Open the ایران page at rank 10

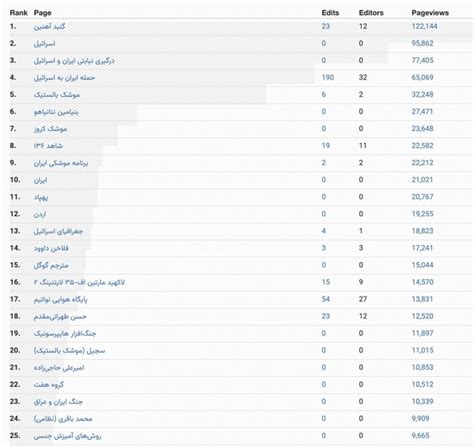point(40,180)
